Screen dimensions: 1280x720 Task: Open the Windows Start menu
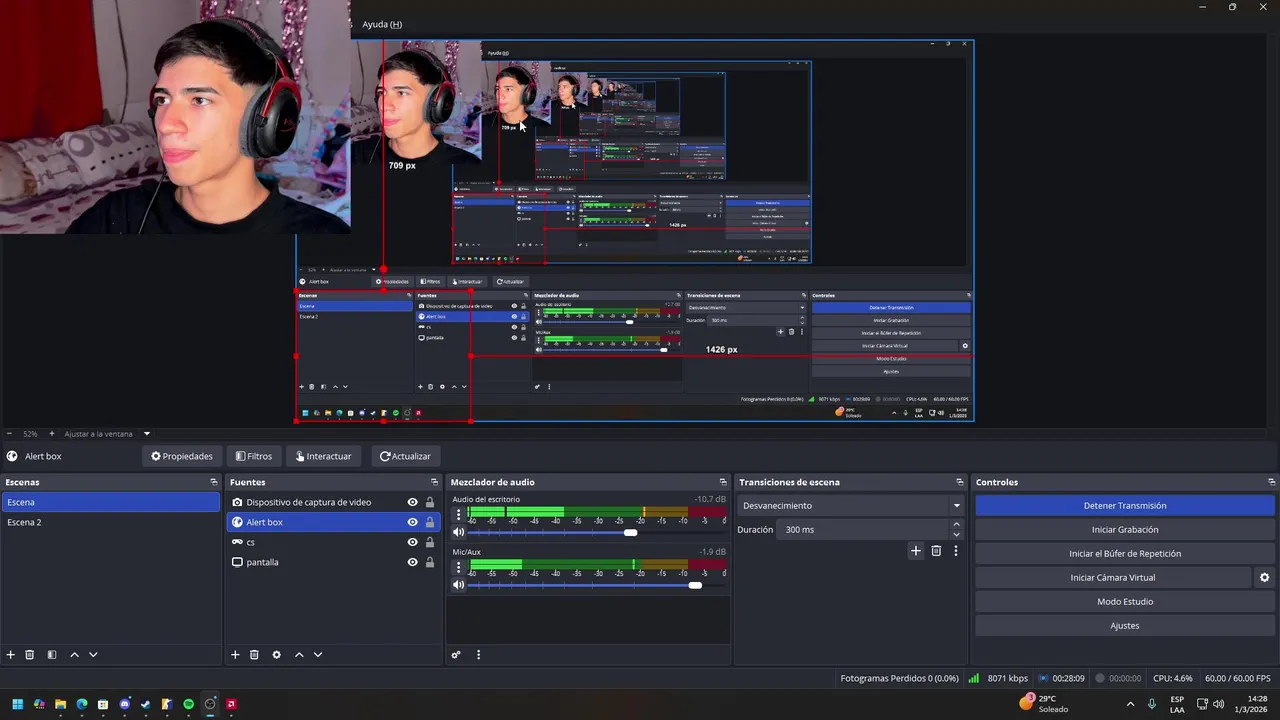pos(17,704)
